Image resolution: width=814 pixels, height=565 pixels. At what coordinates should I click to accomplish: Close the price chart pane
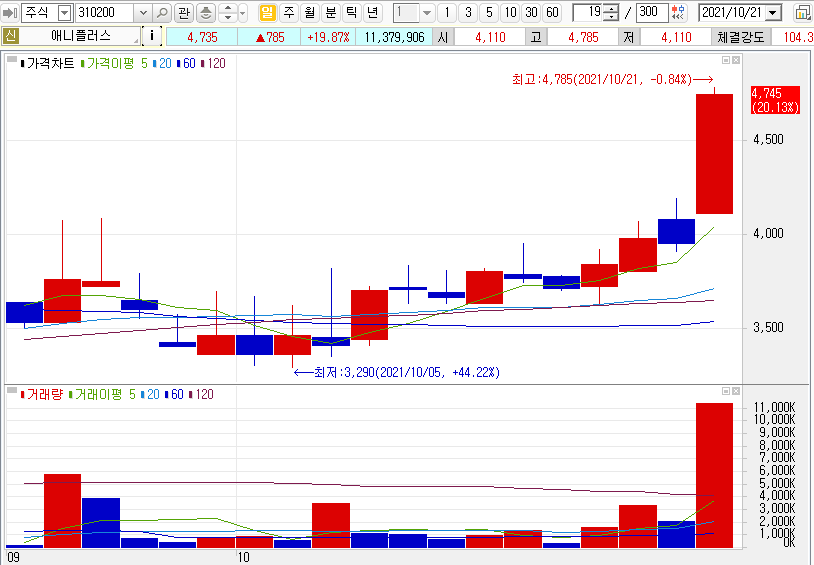(736, 60)
